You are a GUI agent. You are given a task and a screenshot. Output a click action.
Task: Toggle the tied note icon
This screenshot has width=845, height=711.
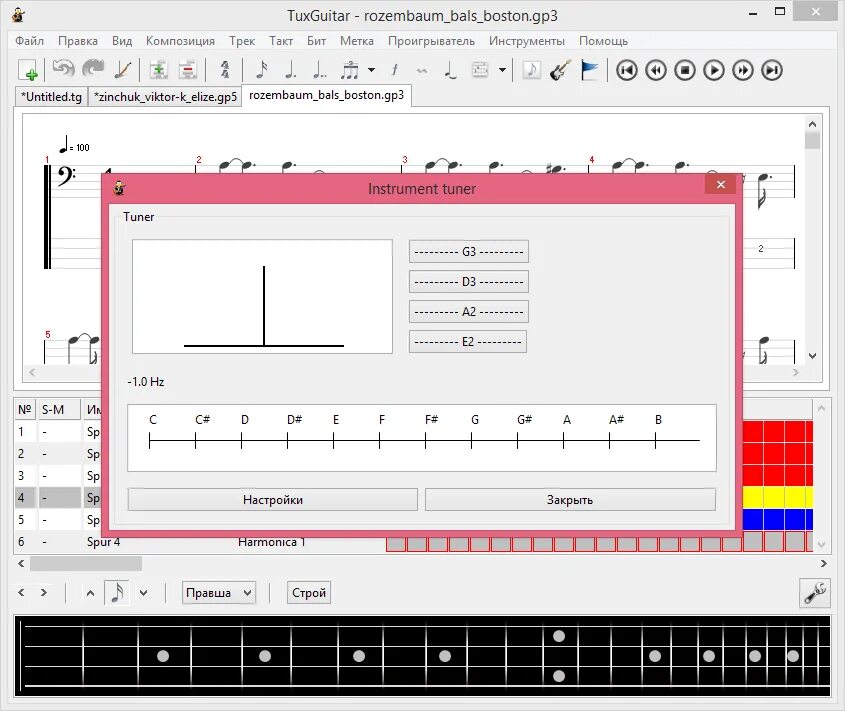[x=451, y=70]
